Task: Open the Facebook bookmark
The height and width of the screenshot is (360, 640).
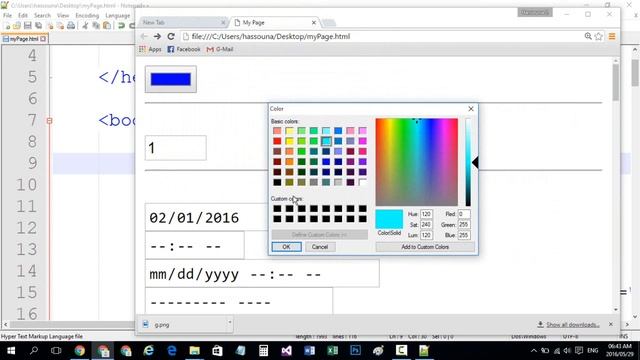Action: [184, 49]
